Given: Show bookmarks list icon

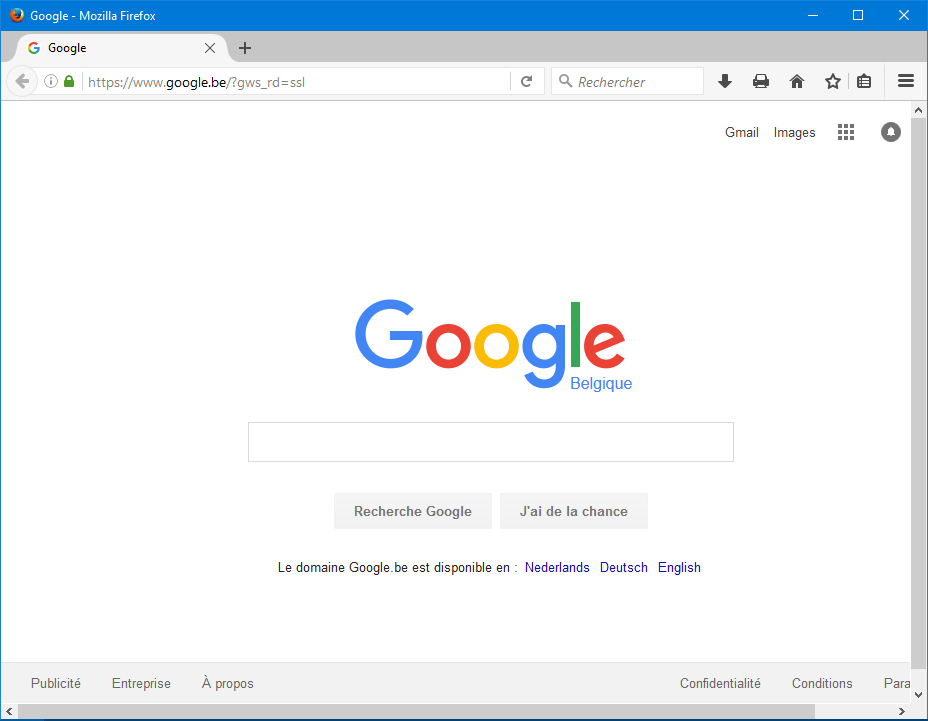Looking at the screenshot, I should coord(864,81).
